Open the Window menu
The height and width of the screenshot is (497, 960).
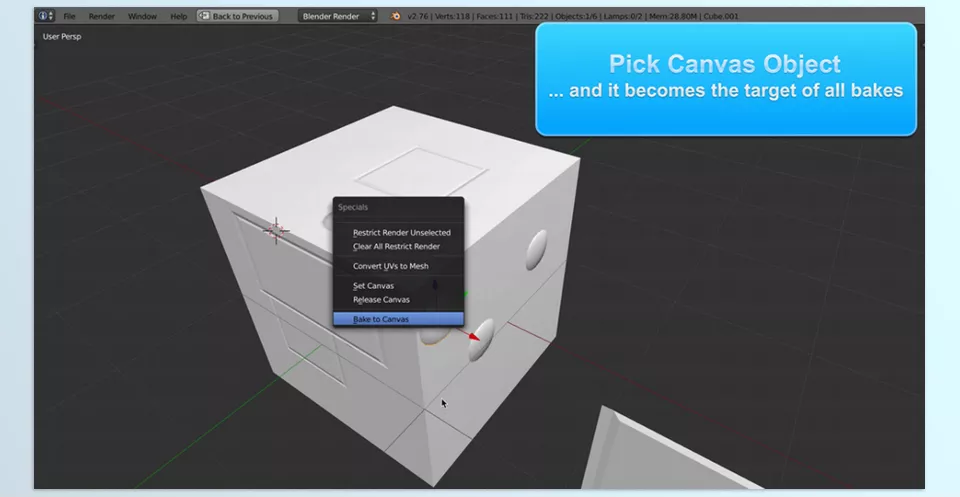point(142,17)
